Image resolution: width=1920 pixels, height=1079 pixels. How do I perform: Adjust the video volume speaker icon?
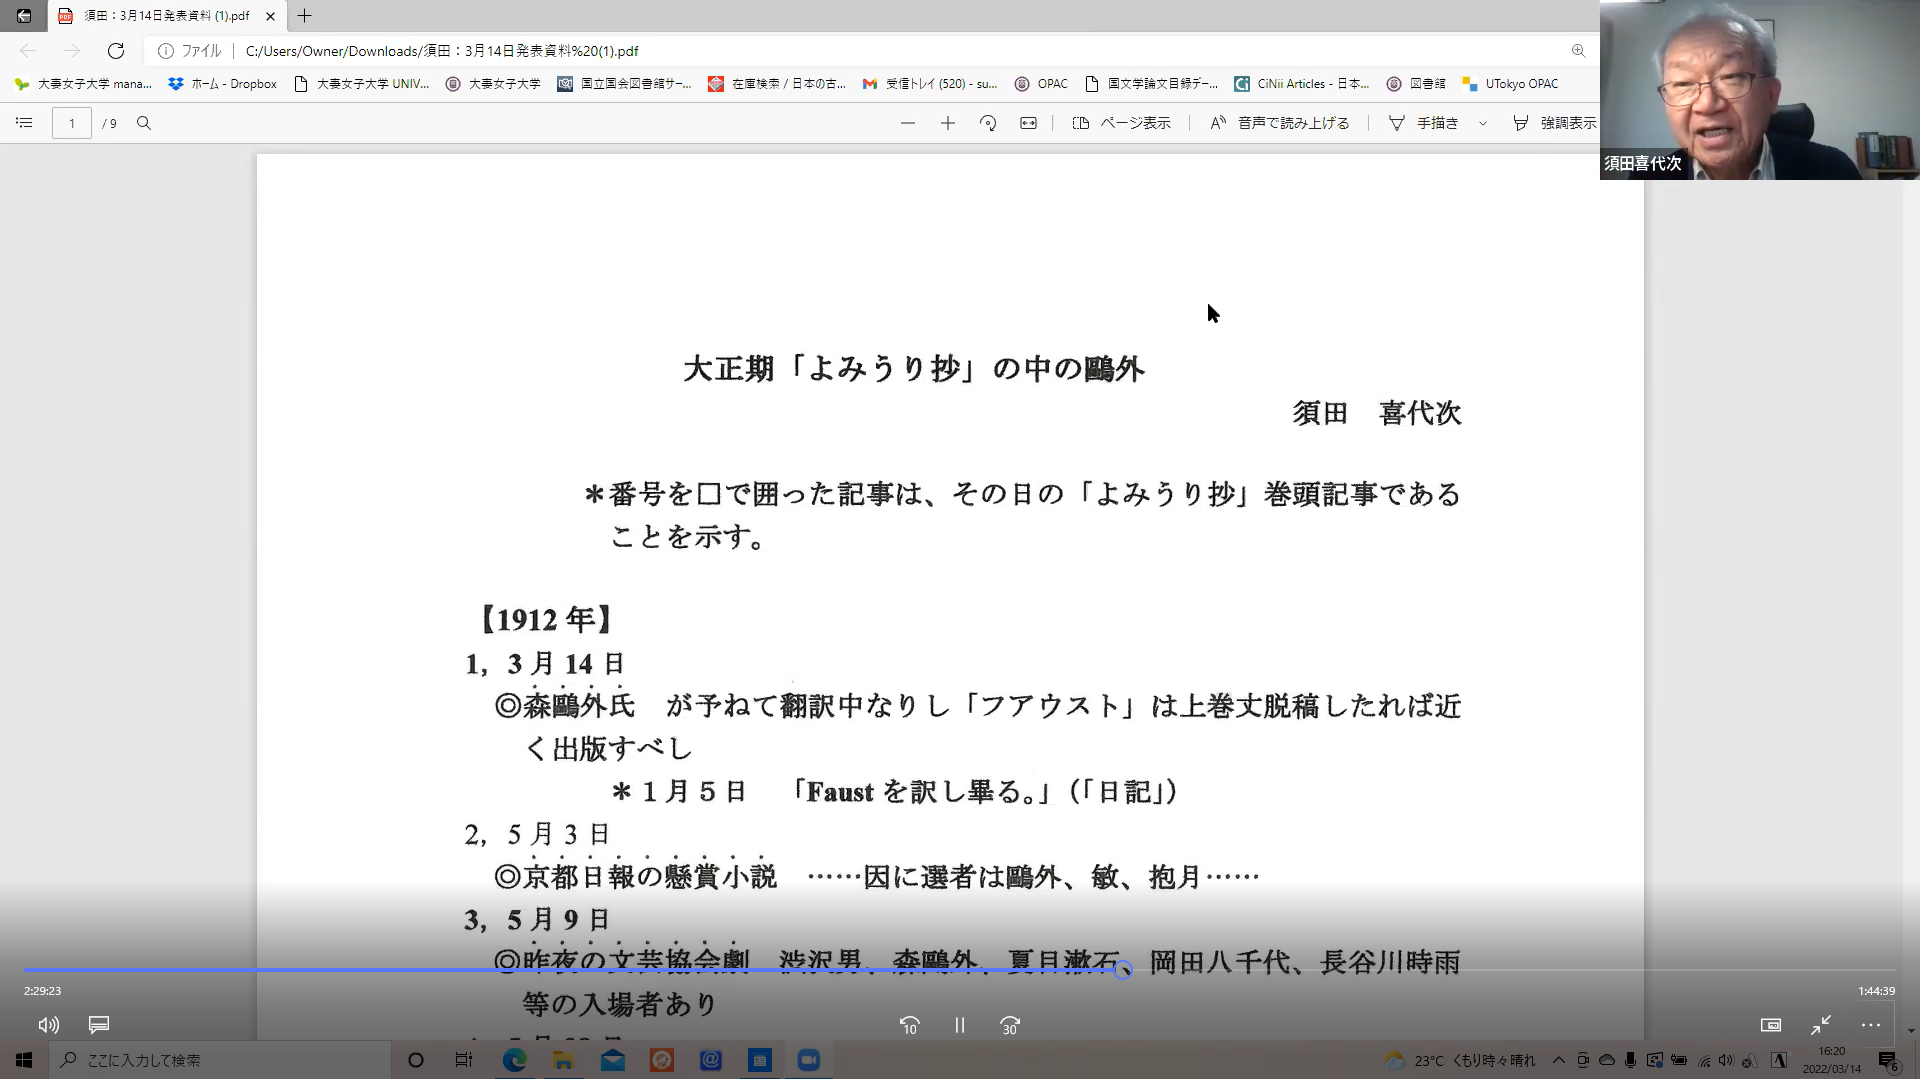pyautogui.click(x=48, y=1025)
